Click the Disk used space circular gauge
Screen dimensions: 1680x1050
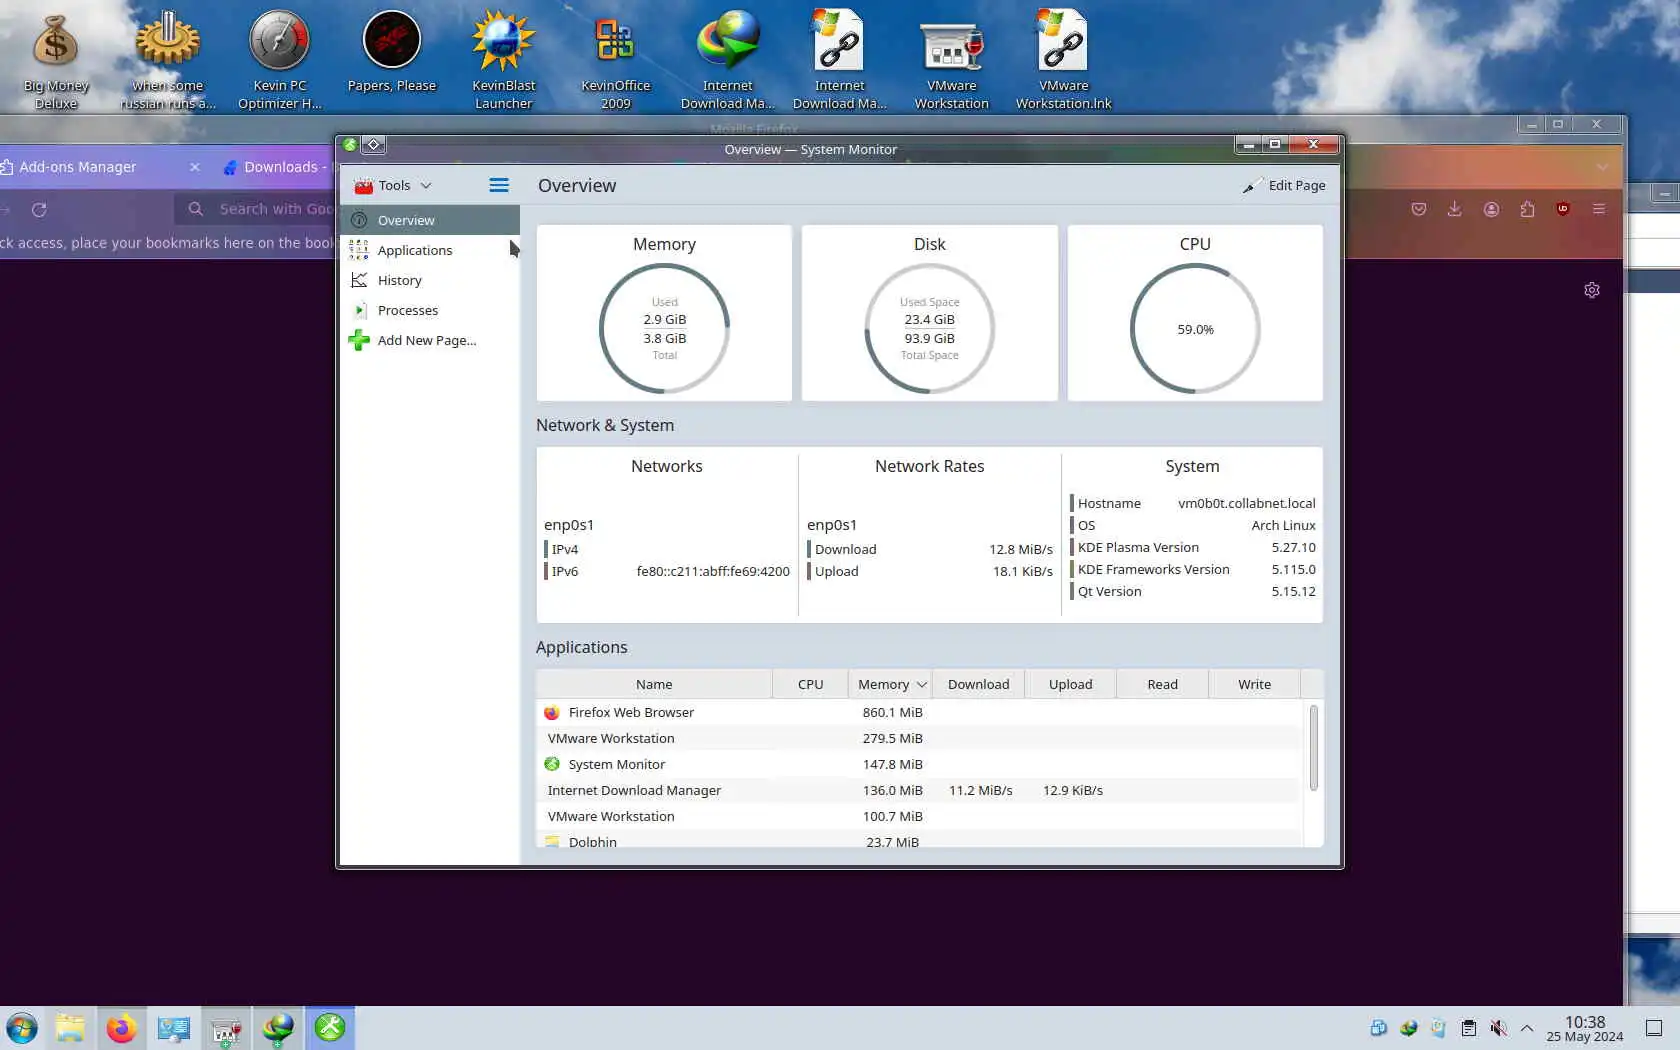click(930, 328)
